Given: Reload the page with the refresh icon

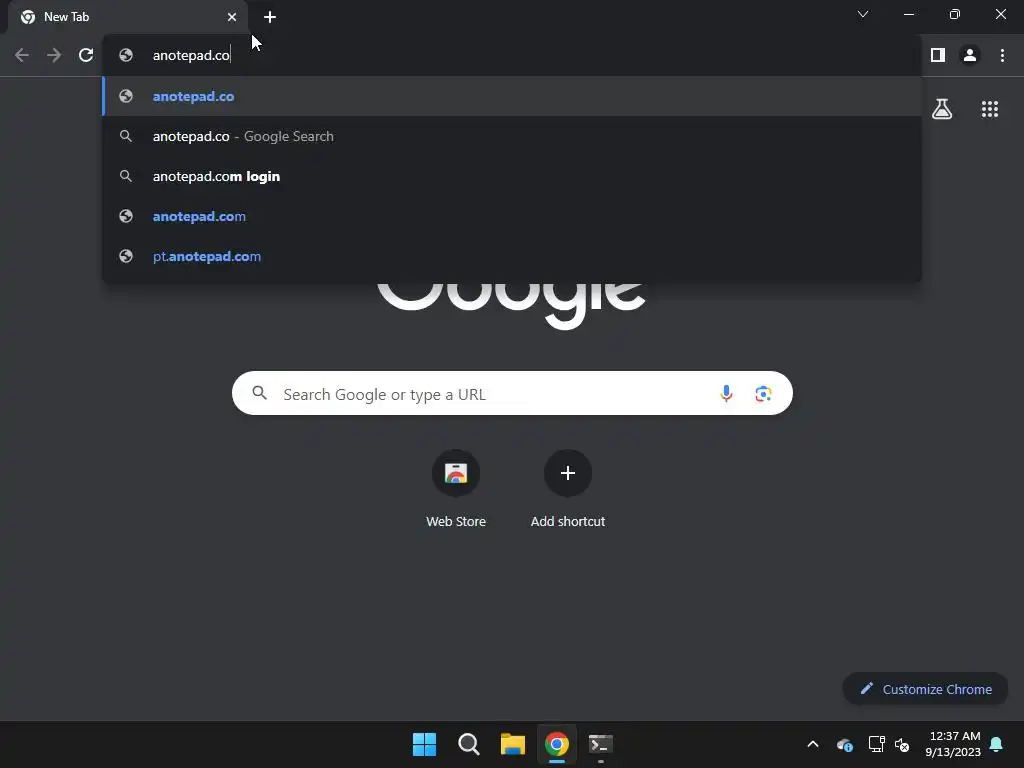Looking at the screenshot, I should (86, 55).
